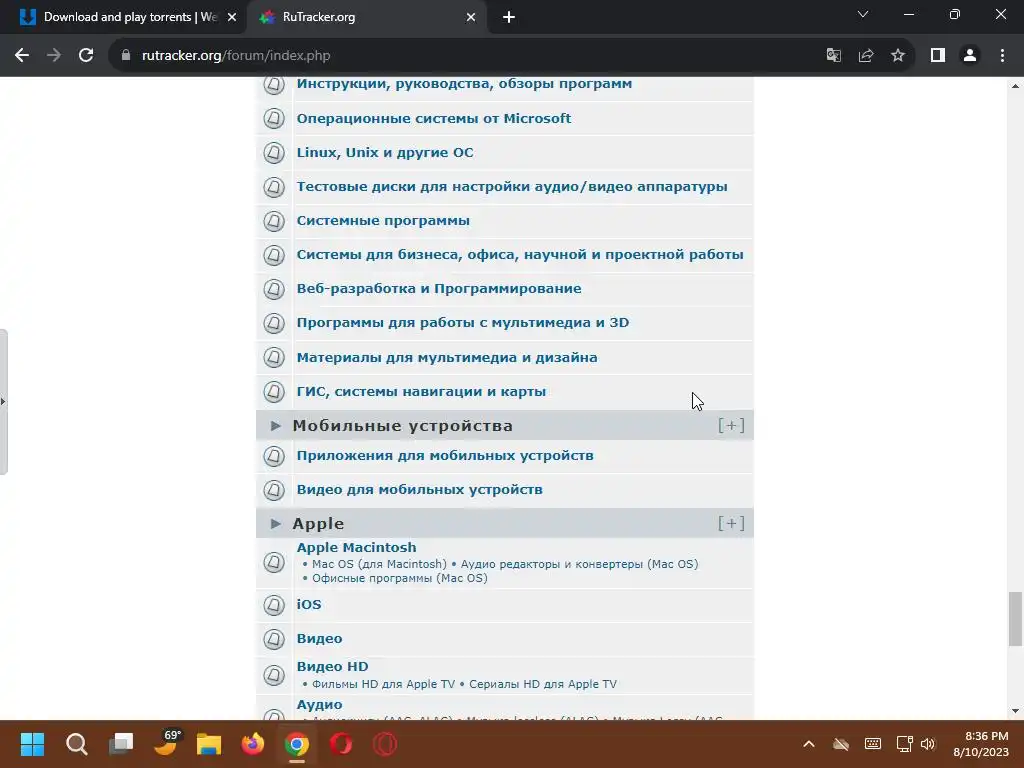Open Сериалы HD для Apple TV

pyautogui.click(x=543, y=684)
